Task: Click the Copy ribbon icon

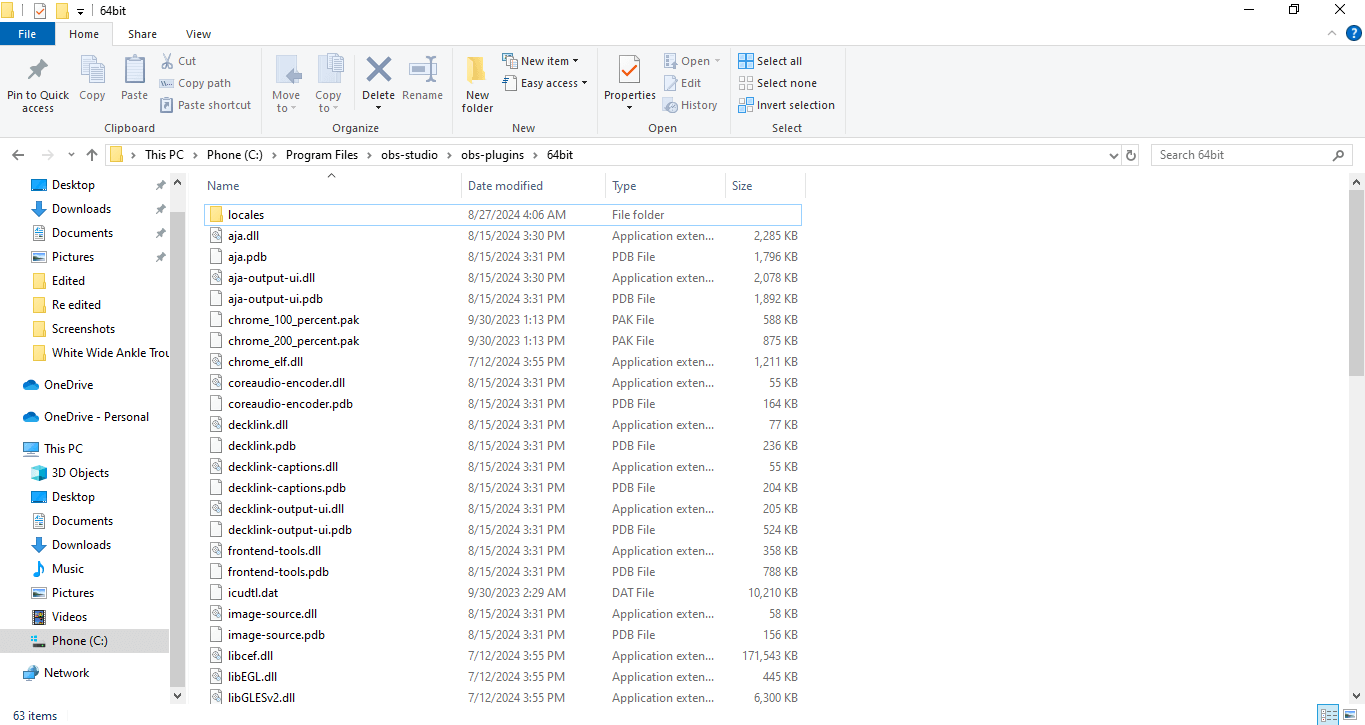Action: [92, 70]
